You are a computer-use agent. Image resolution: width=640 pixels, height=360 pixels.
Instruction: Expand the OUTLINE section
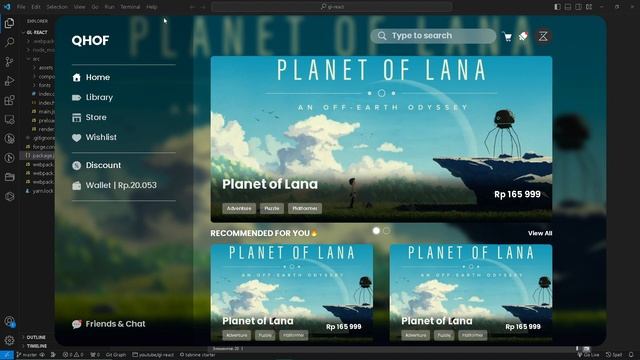point(36,337)
